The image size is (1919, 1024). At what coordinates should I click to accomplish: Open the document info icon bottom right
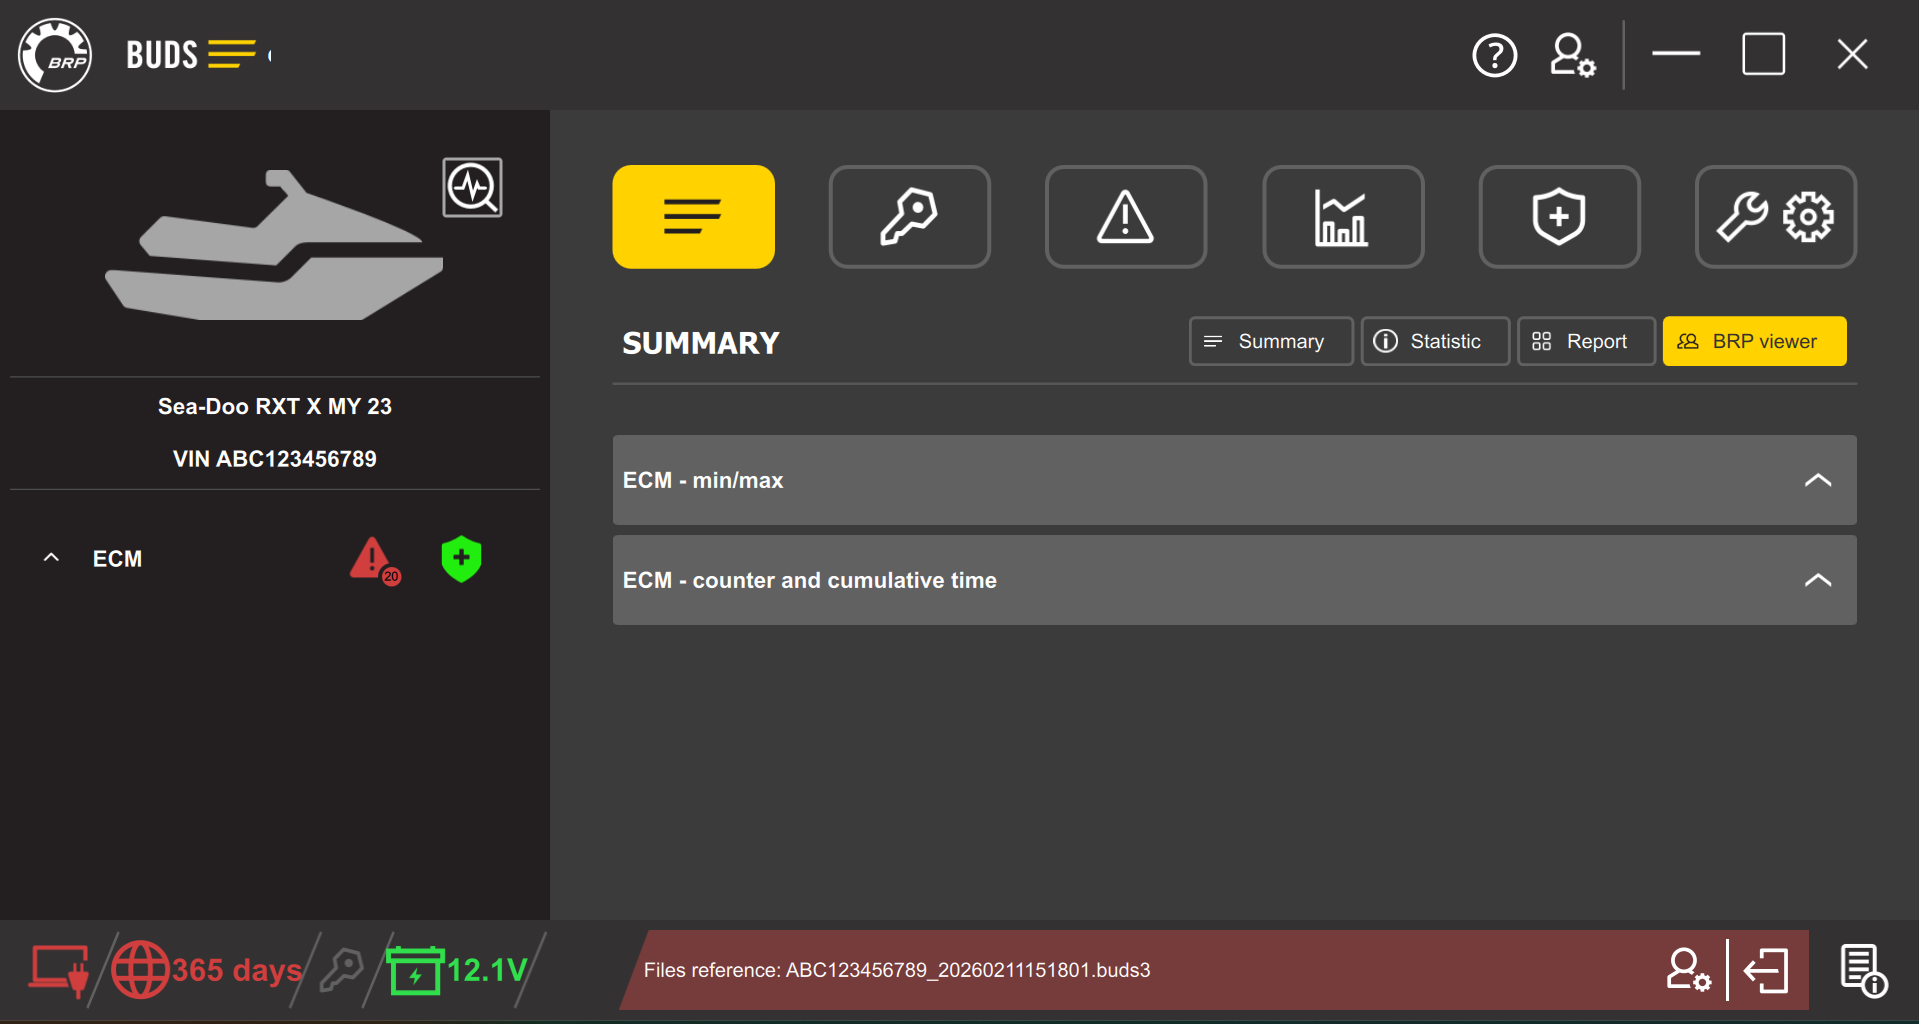[1862, 970]
